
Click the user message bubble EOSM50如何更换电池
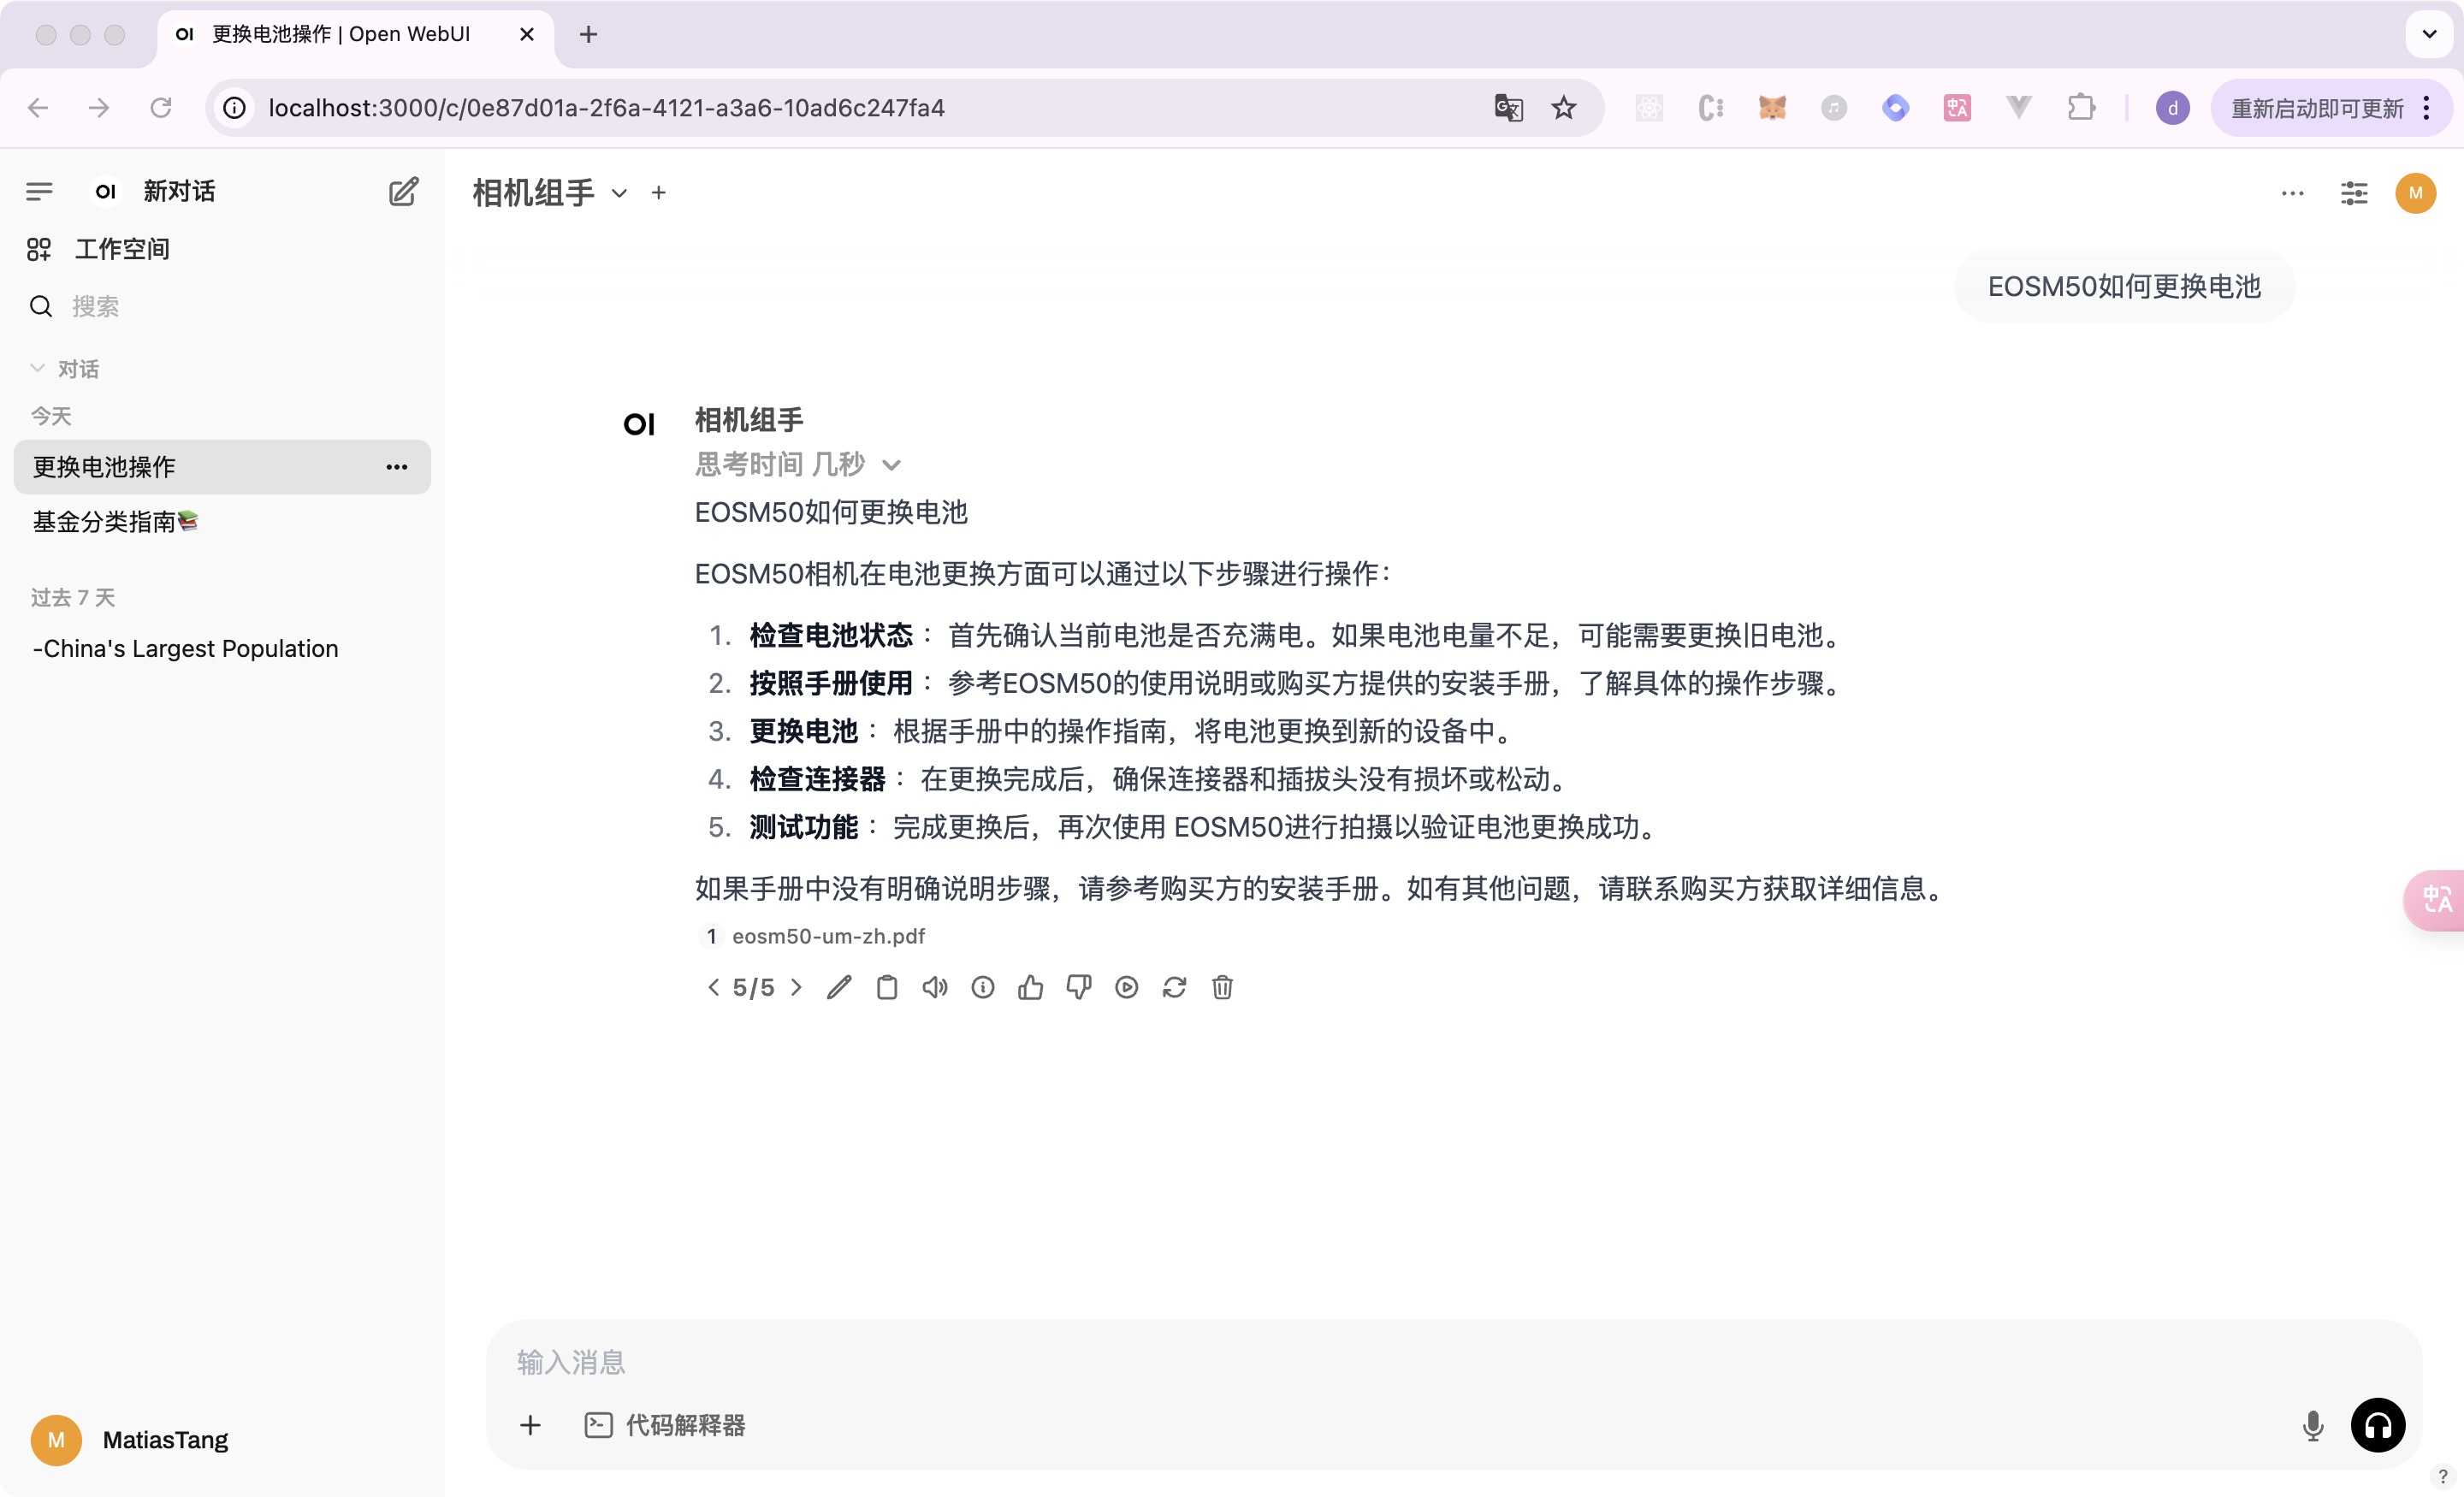pyautogui.click(x=2123, y=286)
